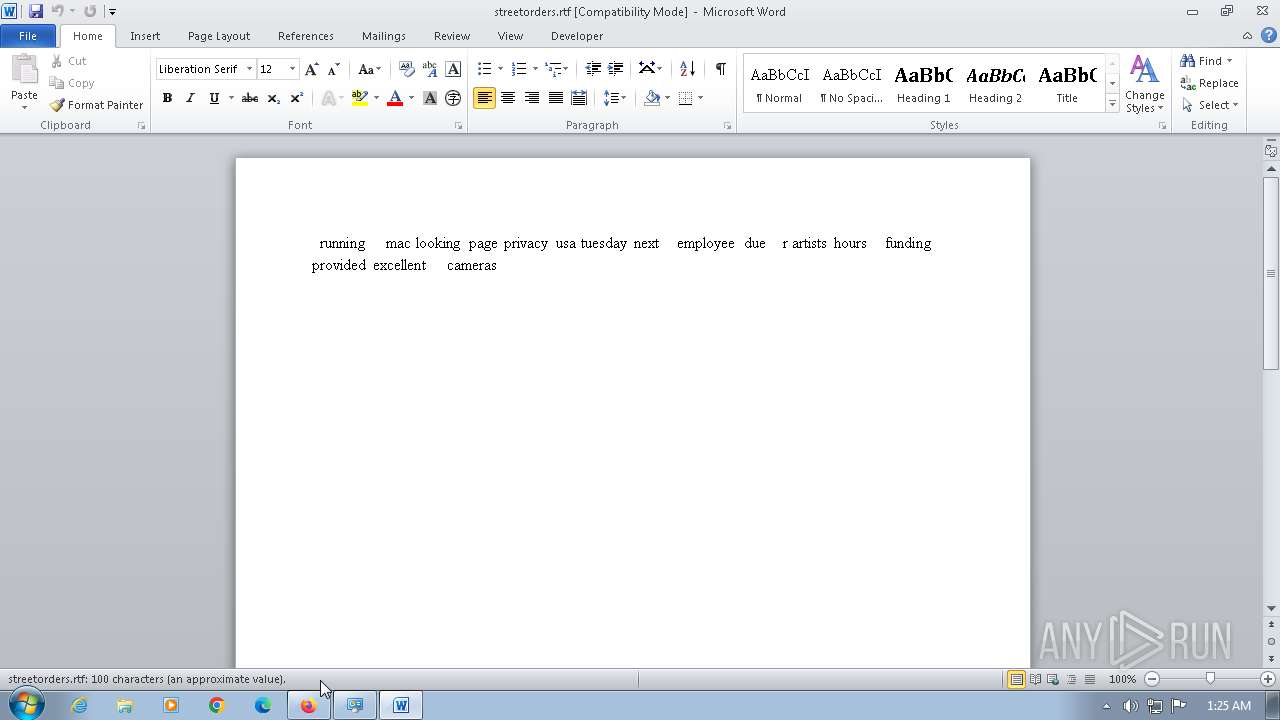Click the zoom slider handle
This screenshot has width=1280, height=720.
1210,679
